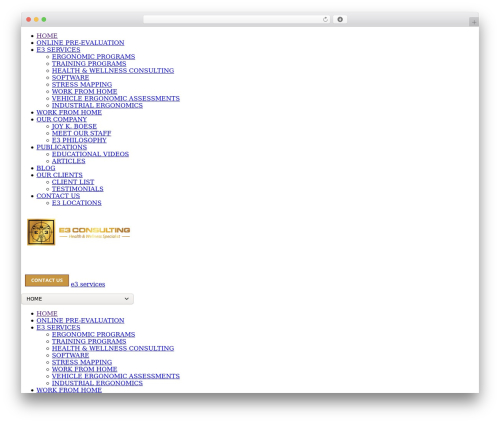This screenshot has width=500, height=423.
Task: Open the TESTIMONIALS link
Action: [78, 189]
